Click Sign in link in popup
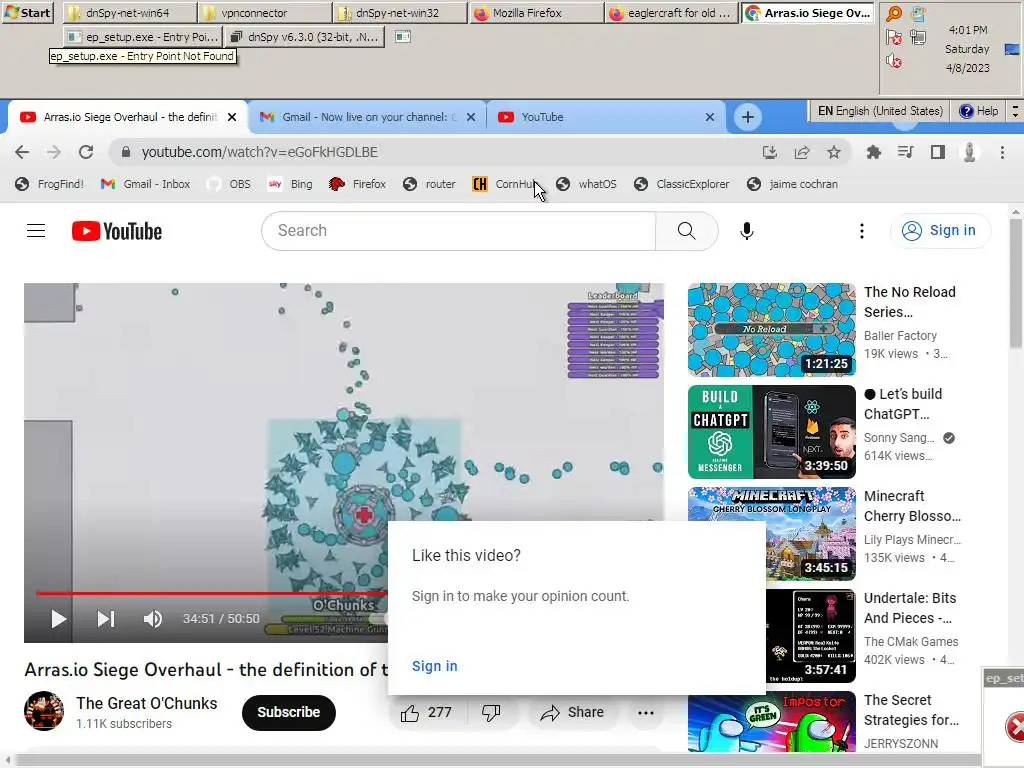1024x768 pixels. (x=434, y=666)
